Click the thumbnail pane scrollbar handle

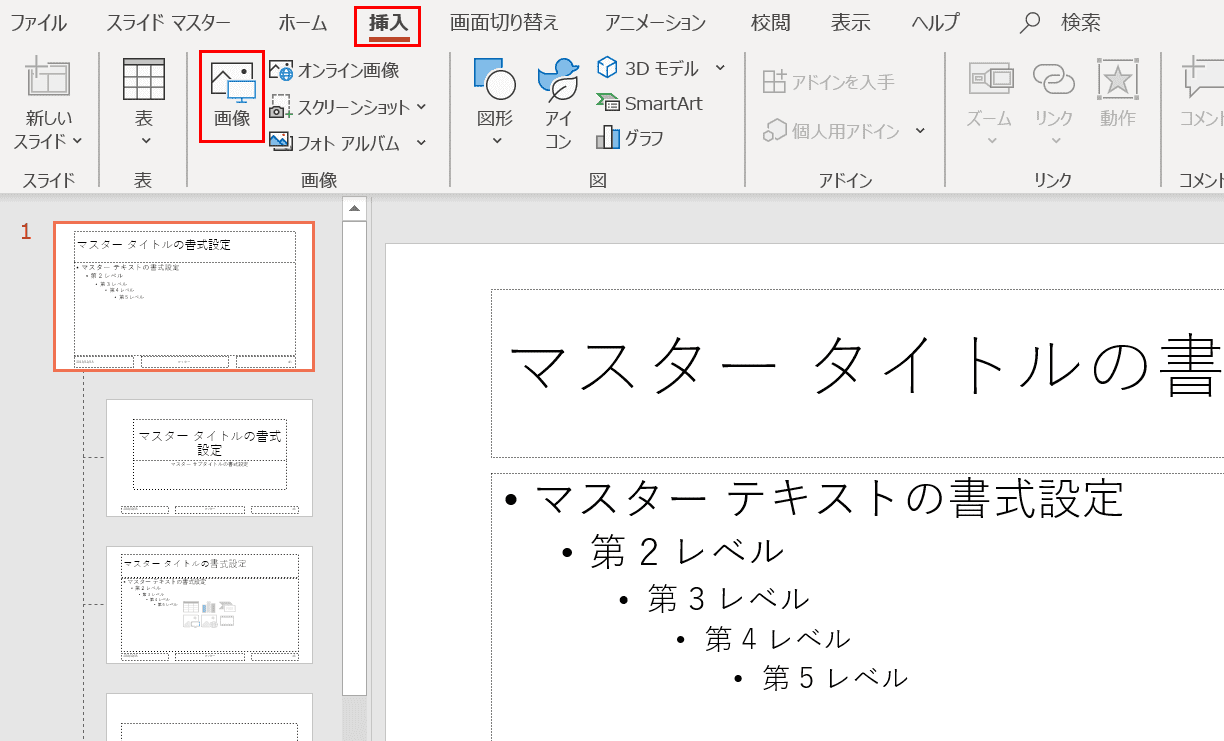coord(354,458)
